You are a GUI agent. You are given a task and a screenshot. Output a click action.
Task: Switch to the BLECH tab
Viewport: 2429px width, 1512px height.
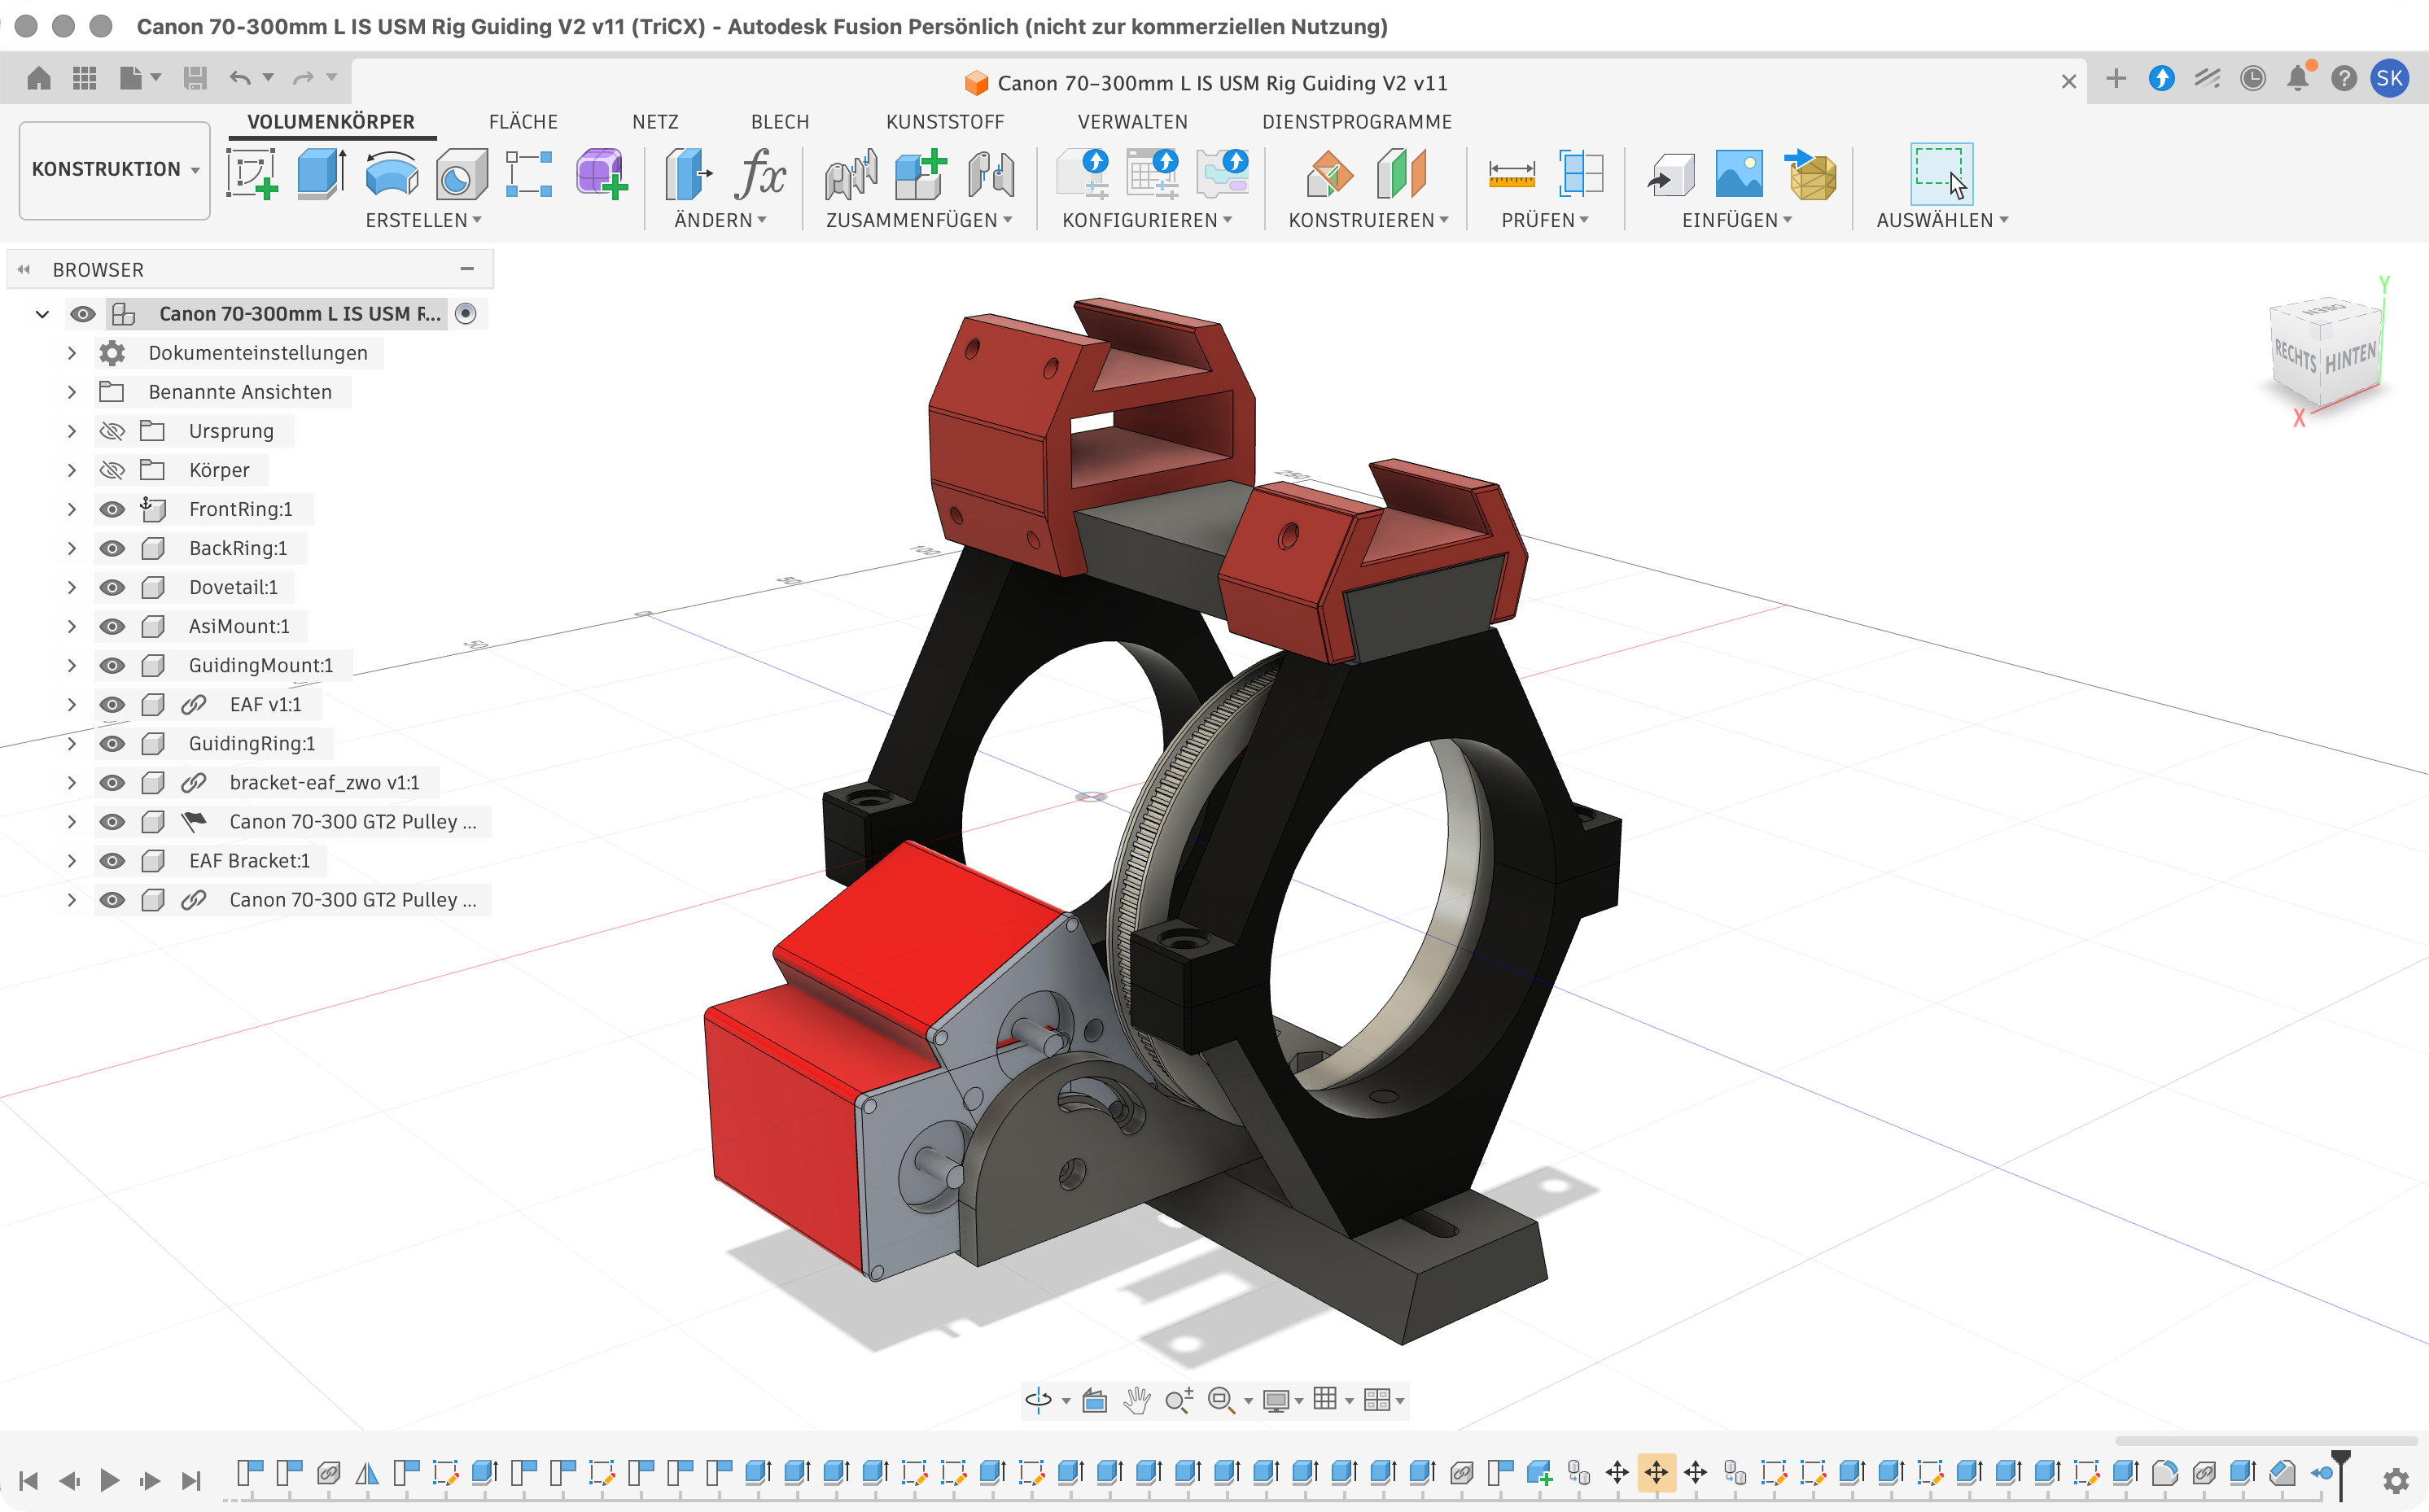coord(780,122)
